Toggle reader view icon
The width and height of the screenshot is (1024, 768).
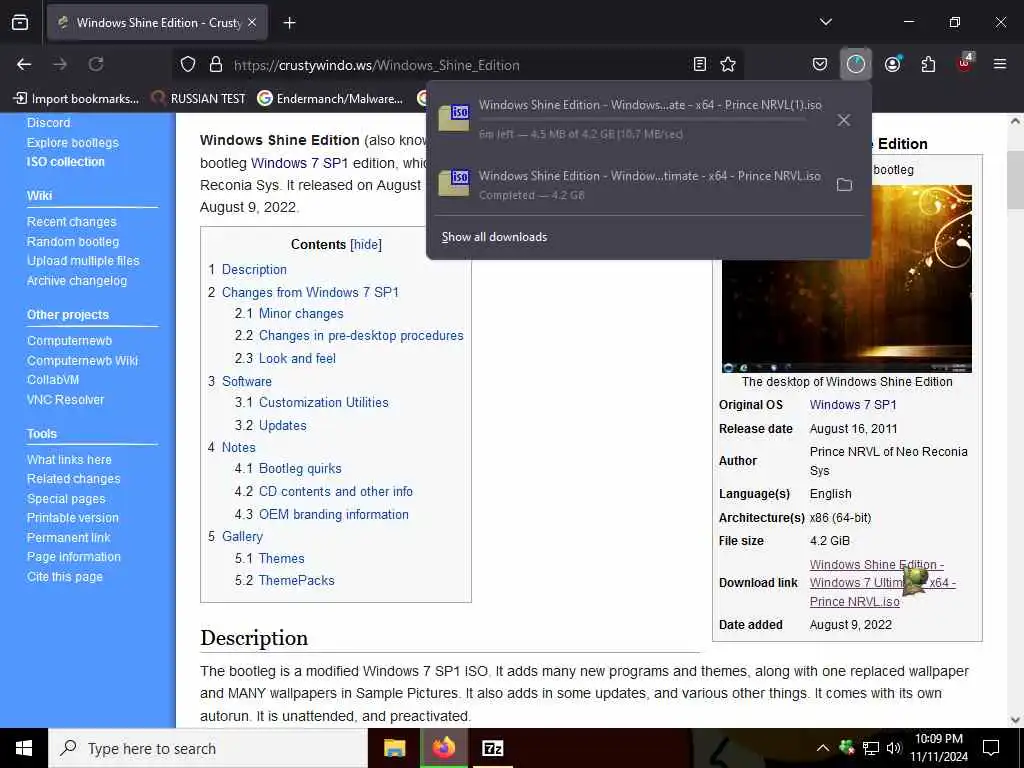point(699,64)
